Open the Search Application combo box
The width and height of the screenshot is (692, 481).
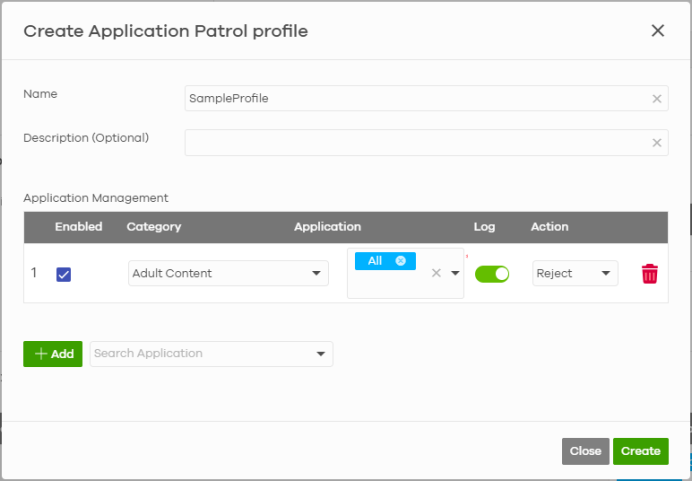coord(210,354)
